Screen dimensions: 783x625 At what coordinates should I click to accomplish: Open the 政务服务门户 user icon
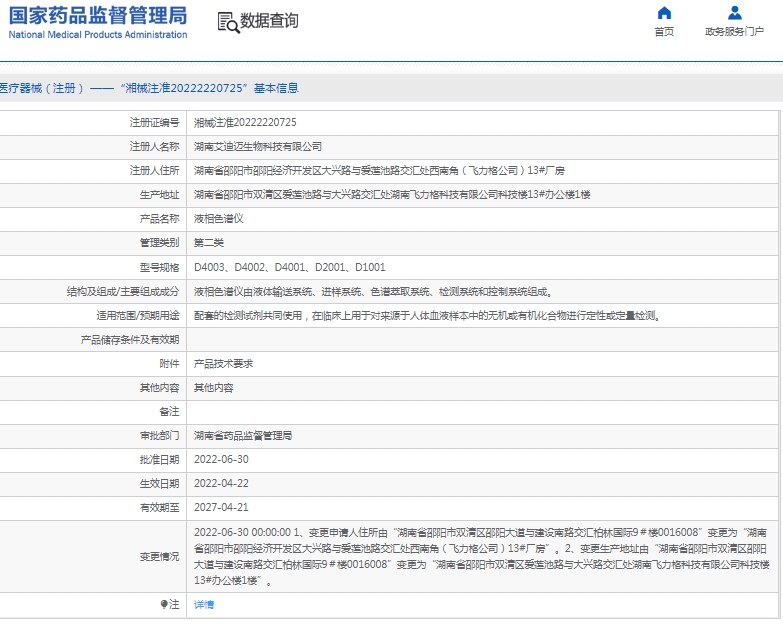(735, 13)
